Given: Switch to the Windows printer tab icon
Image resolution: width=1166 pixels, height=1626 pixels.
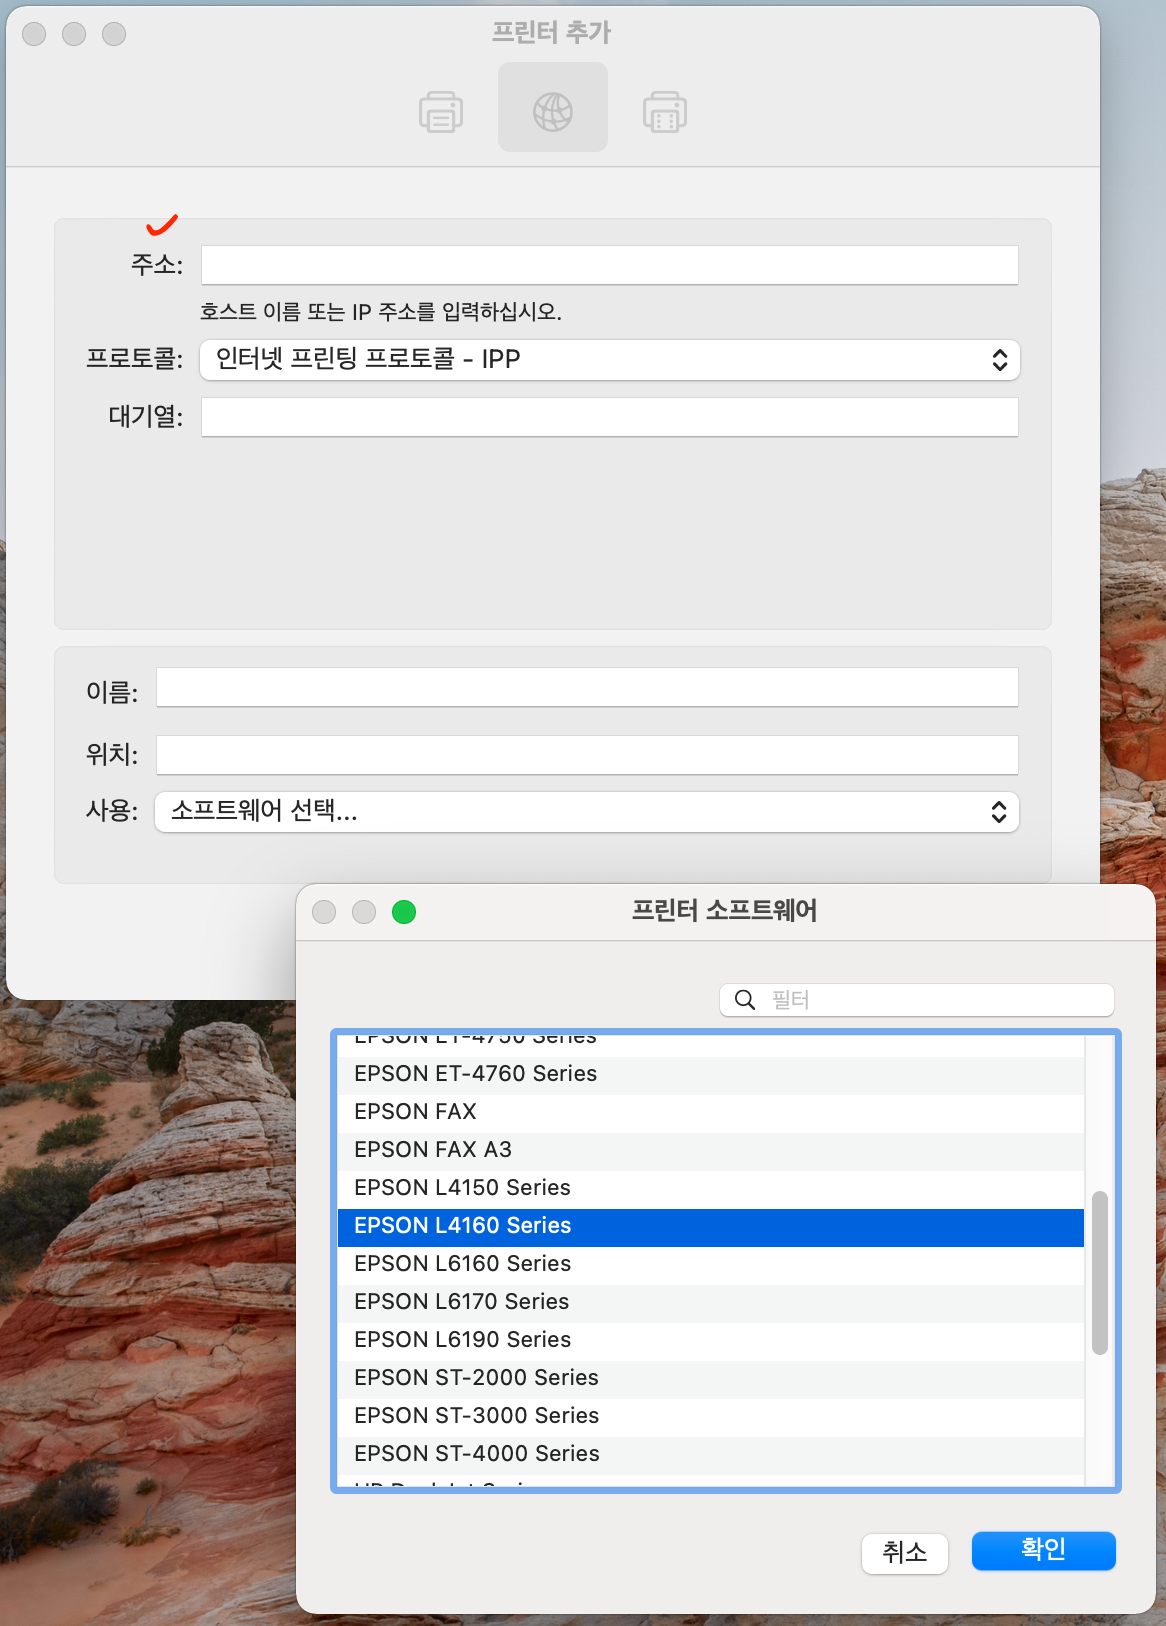Looking at the screenshot, I should click(665, 111).
